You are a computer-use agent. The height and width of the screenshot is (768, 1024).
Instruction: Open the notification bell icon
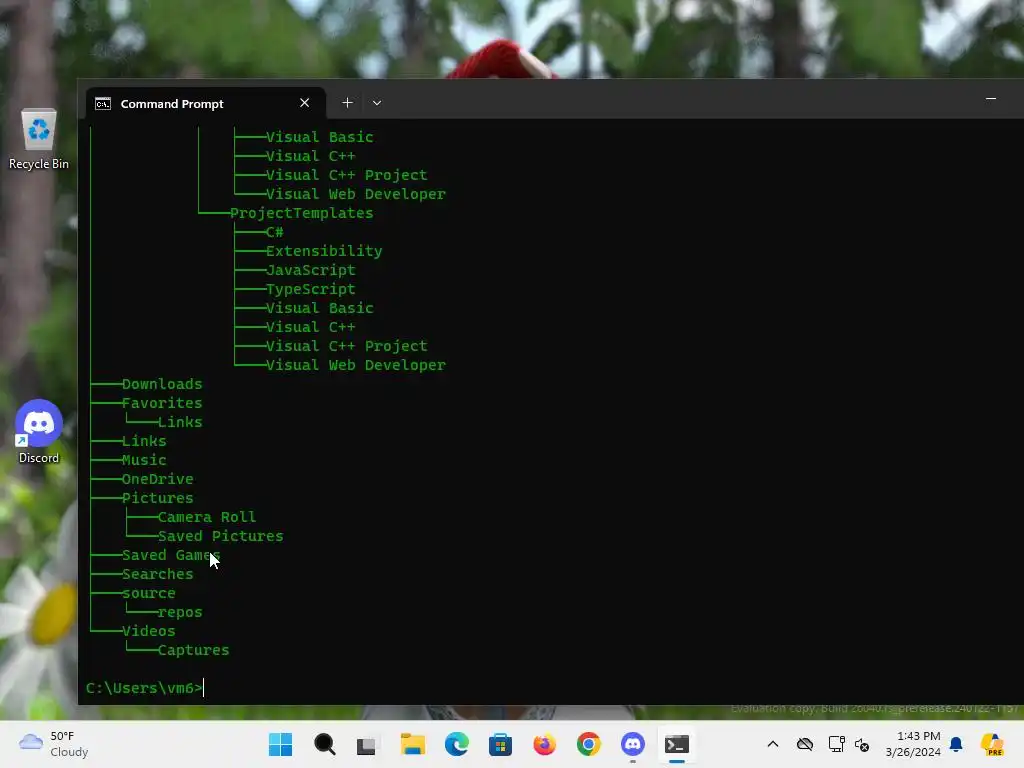(956, 744)
